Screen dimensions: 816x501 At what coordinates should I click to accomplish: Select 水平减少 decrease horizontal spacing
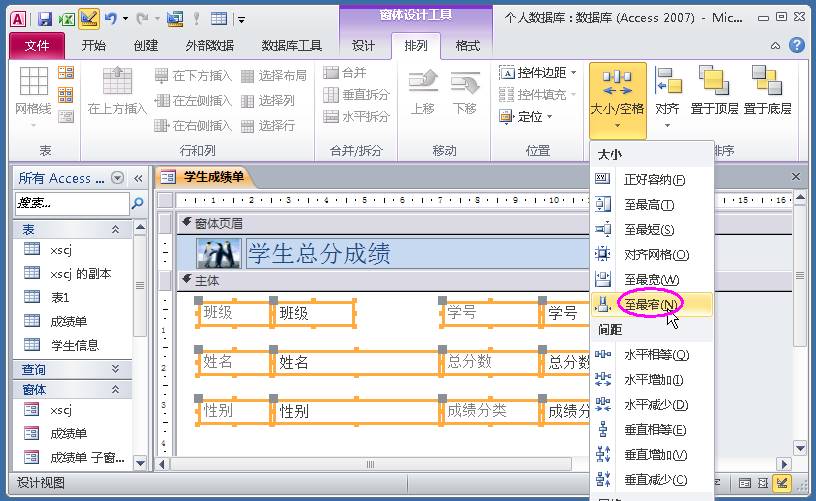(652, 405)
